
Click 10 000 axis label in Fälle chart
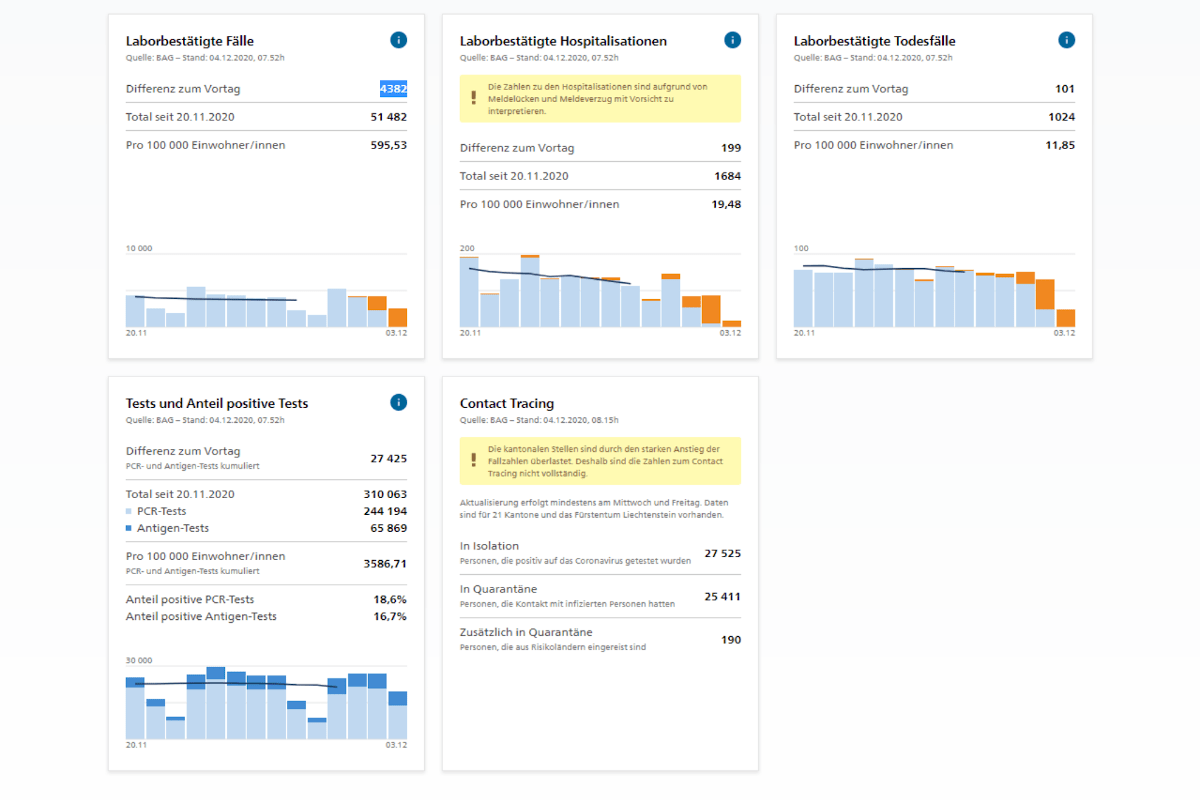(139, 248)
